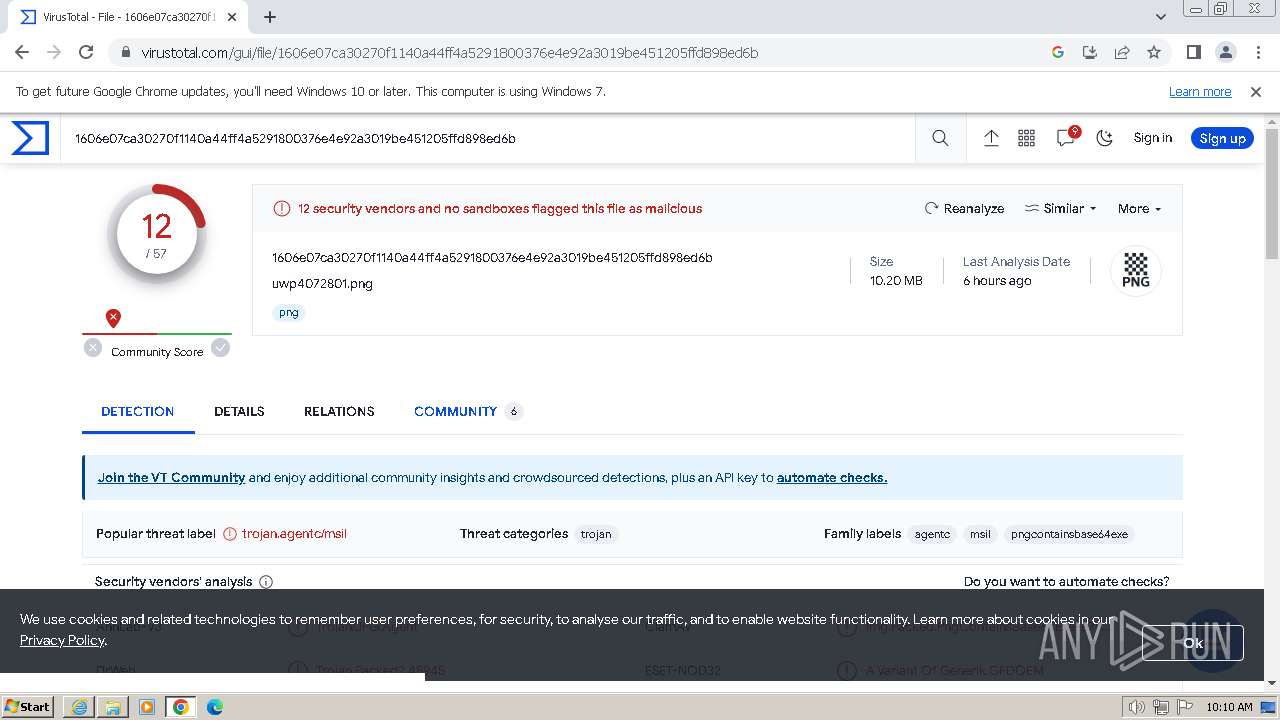Switch to the RELATIONS tab

[x=339, y=411]
